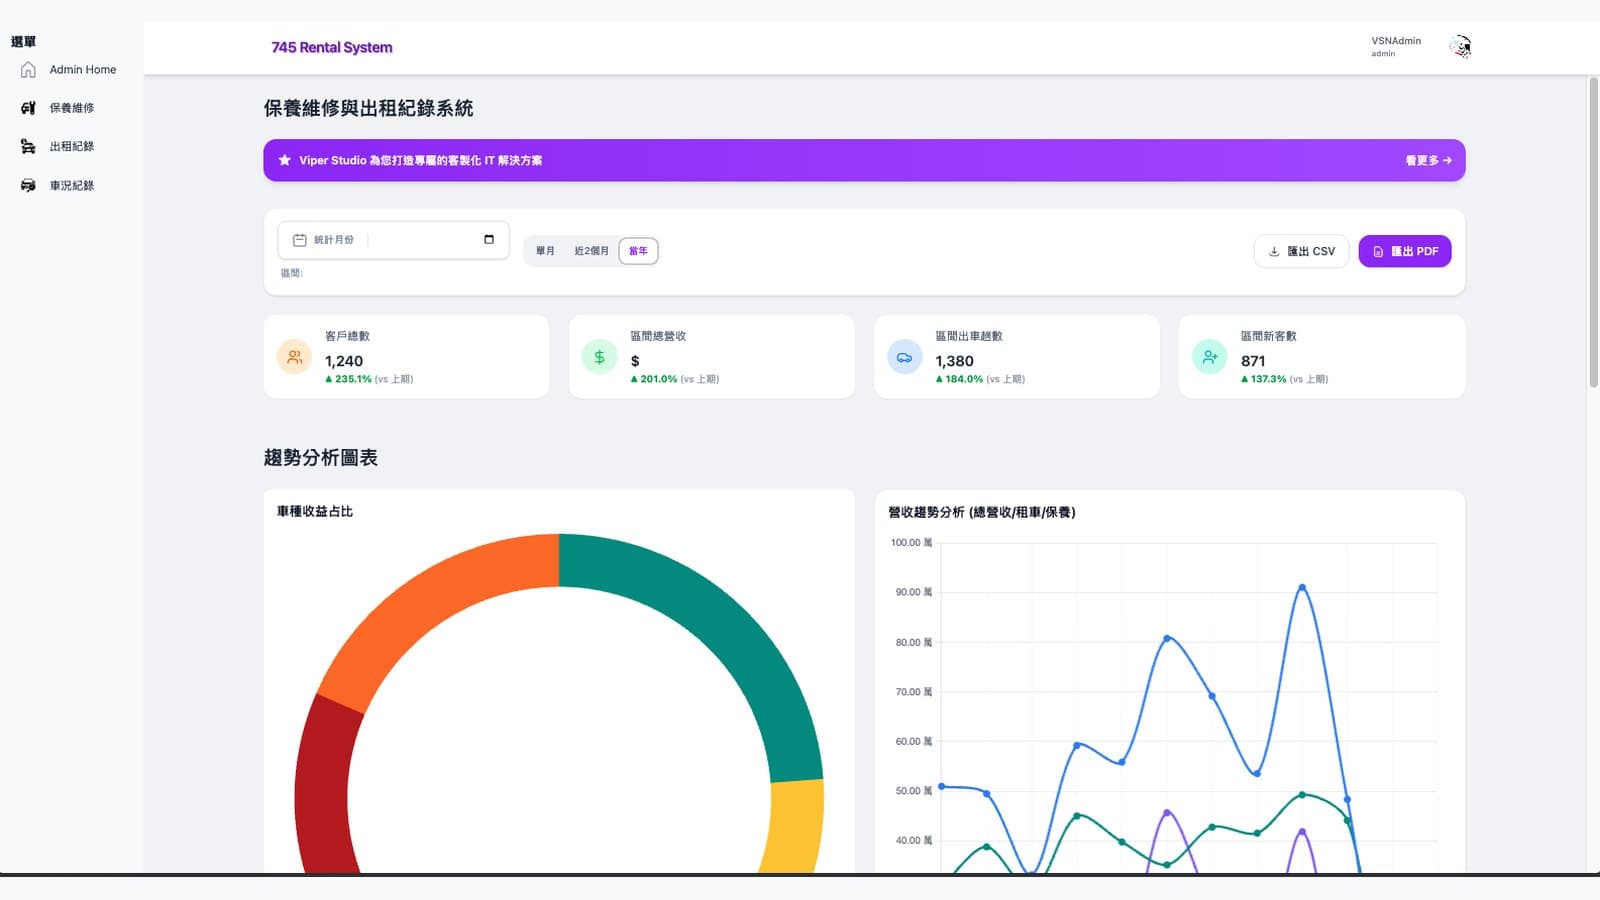Click the car condition icon in the sidebar

[x=28, y=186]
